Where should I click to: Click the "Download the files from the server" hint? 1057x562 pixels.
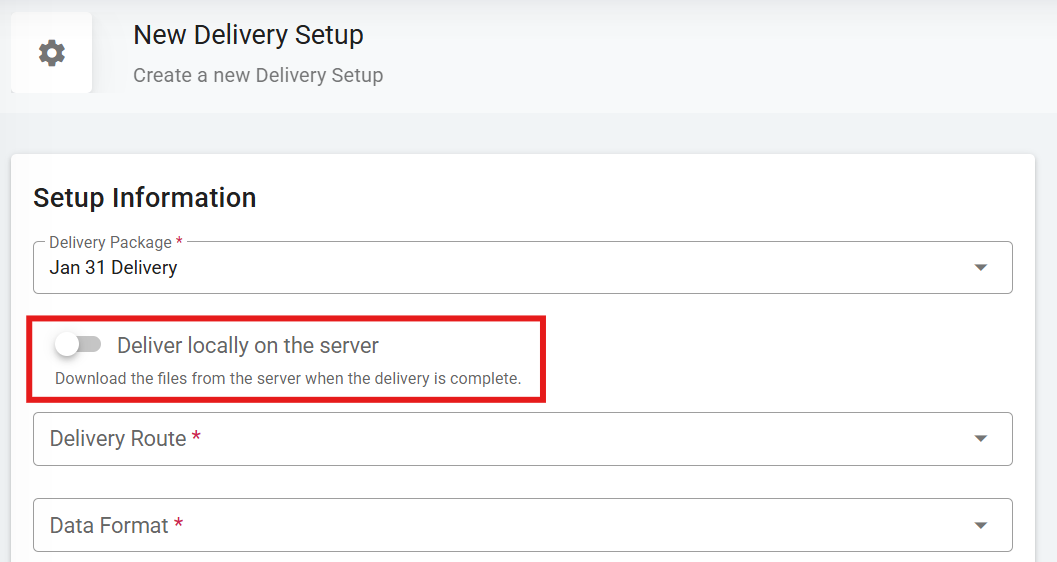(x=288, y=379)
